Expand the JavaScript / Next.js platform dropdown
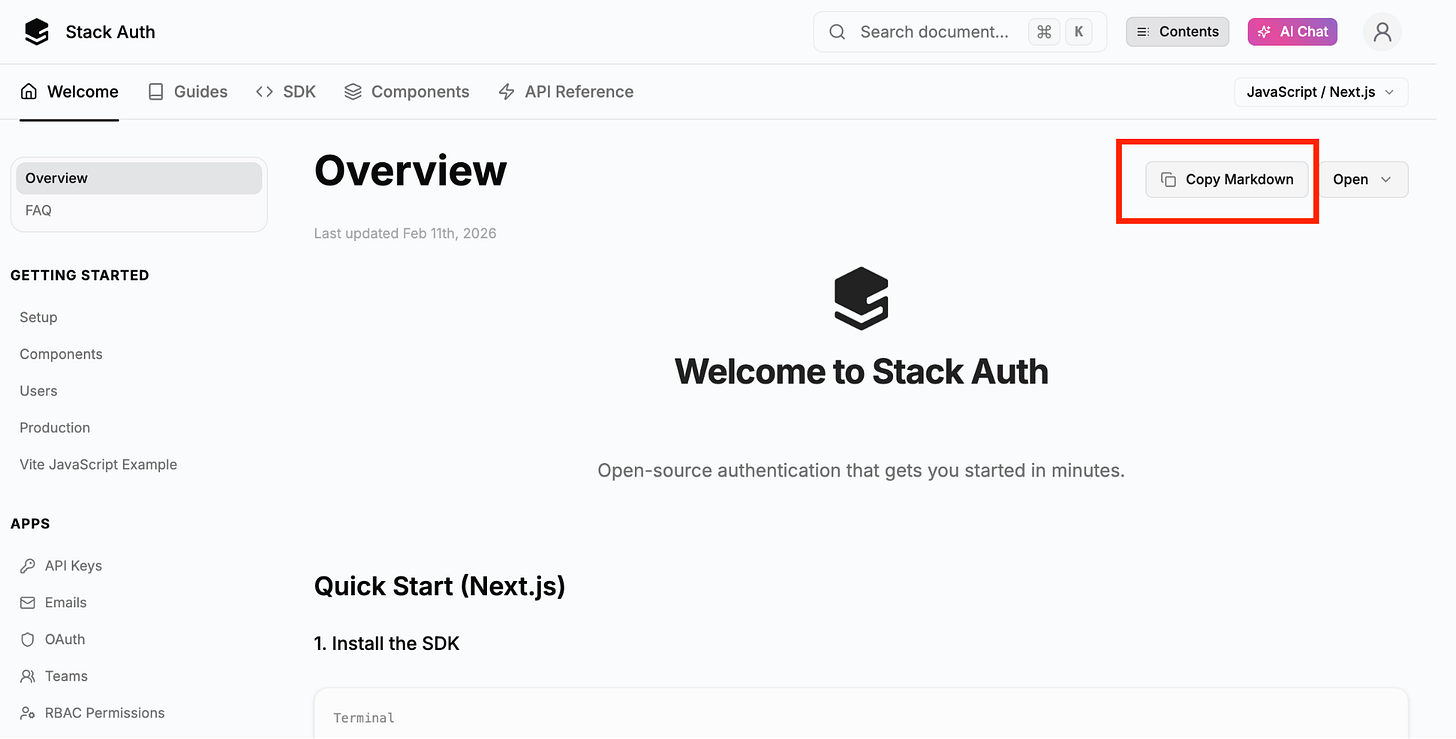This screenshot has width=1456, height=739. click(x=1321, y=92)
